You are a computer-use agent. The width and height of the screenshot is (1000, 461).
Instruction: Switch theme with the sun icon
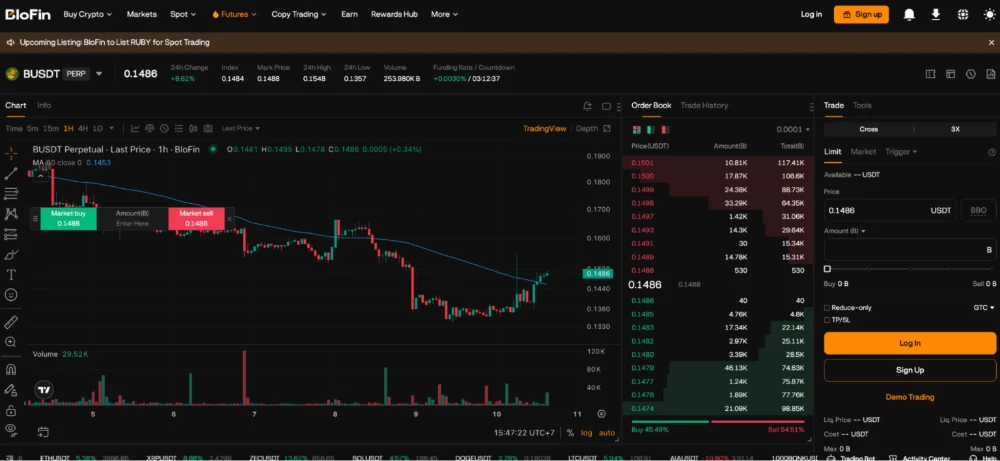point(987,15)
